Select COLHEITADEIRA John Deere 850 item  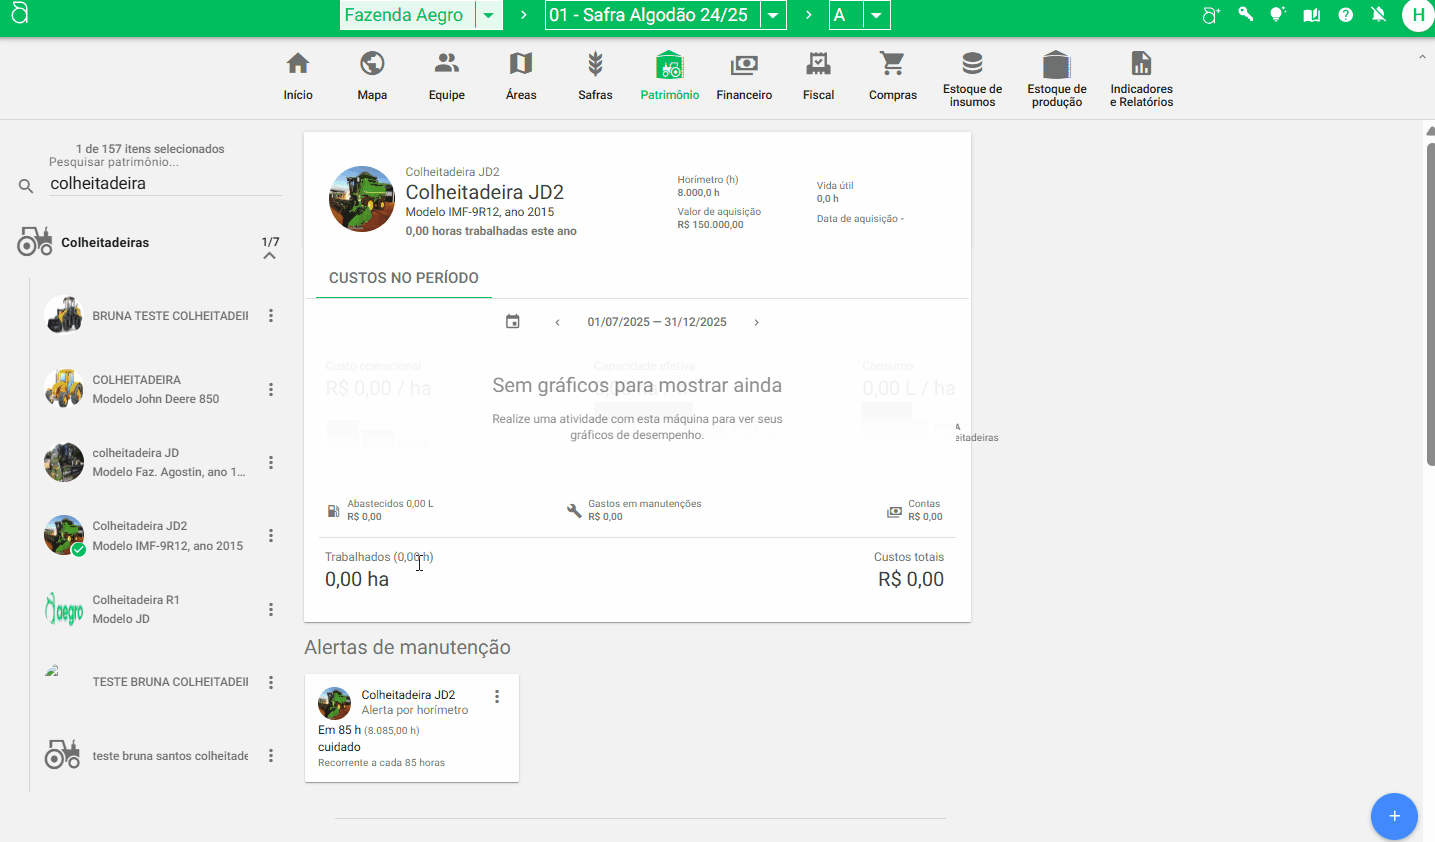(x=155, y=389)
